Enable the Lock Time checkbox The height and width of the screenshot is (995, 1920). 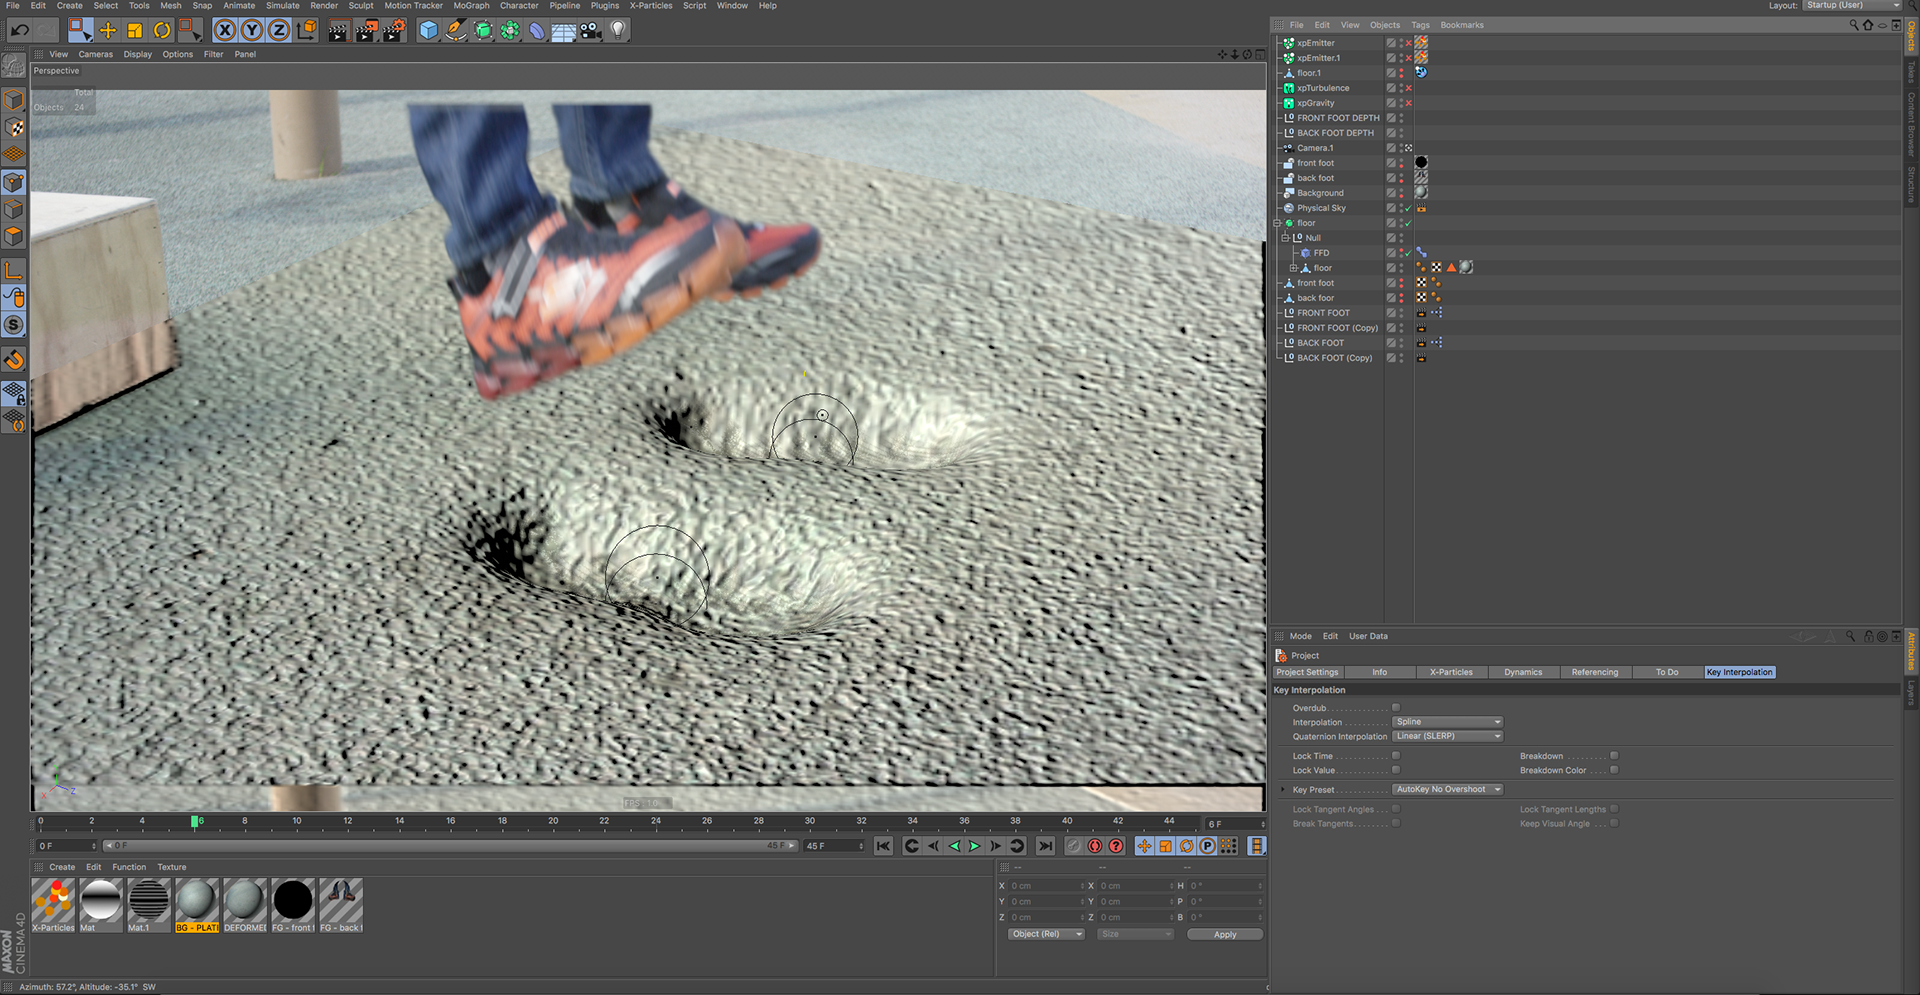(x=1396, y=756)
